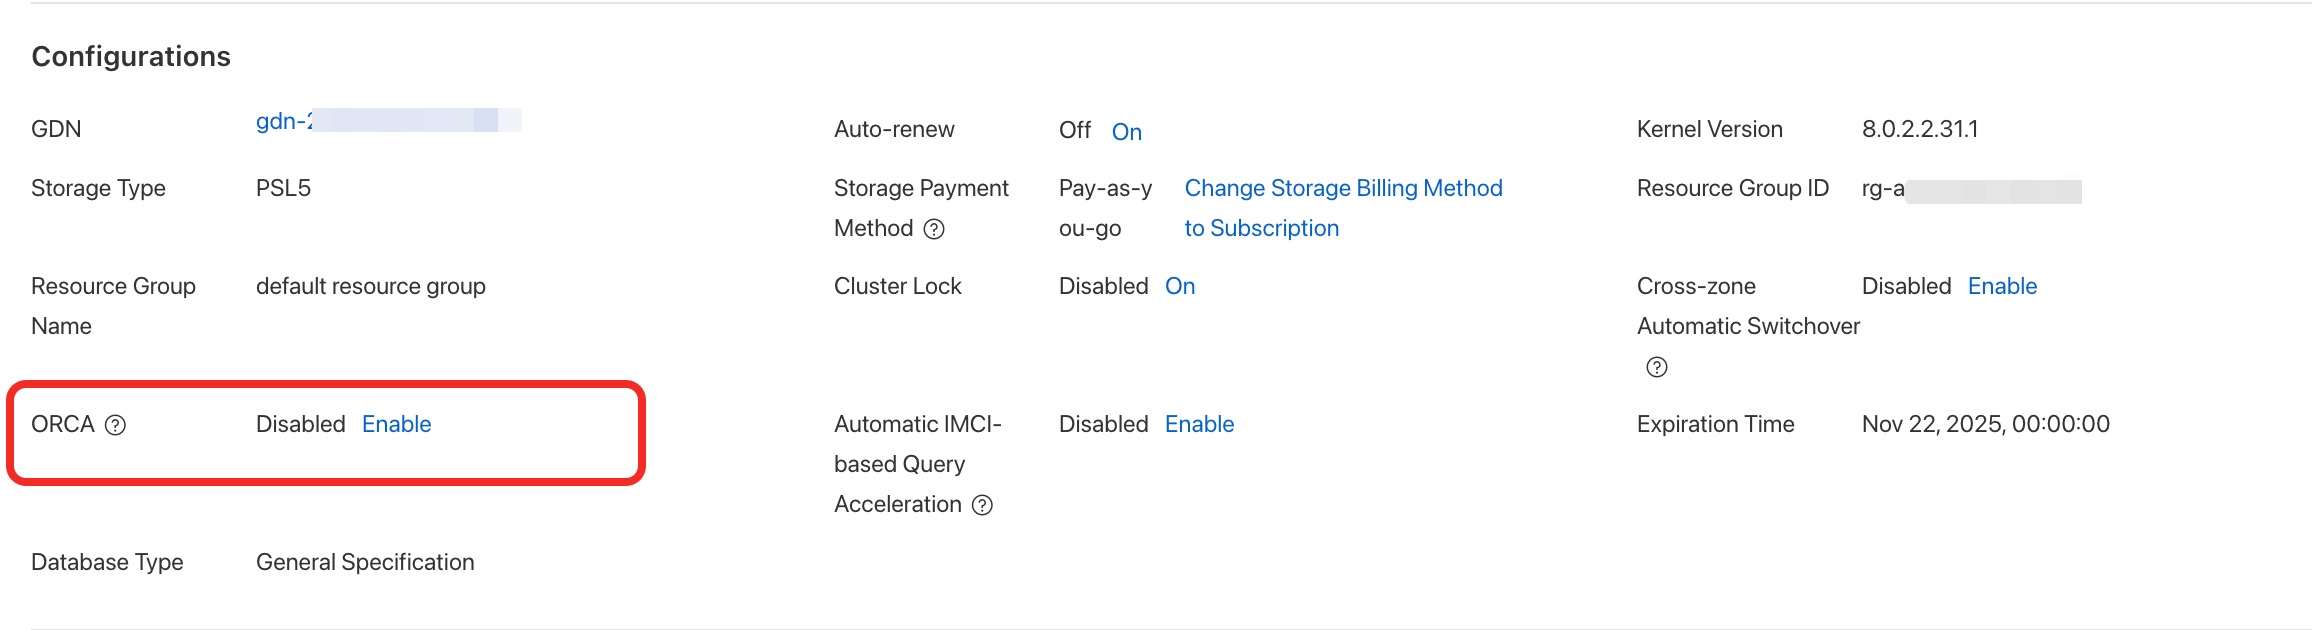Click the Storage Payment Method help icon
This screenshot has height=630, width=2318.
pos(934,229)
